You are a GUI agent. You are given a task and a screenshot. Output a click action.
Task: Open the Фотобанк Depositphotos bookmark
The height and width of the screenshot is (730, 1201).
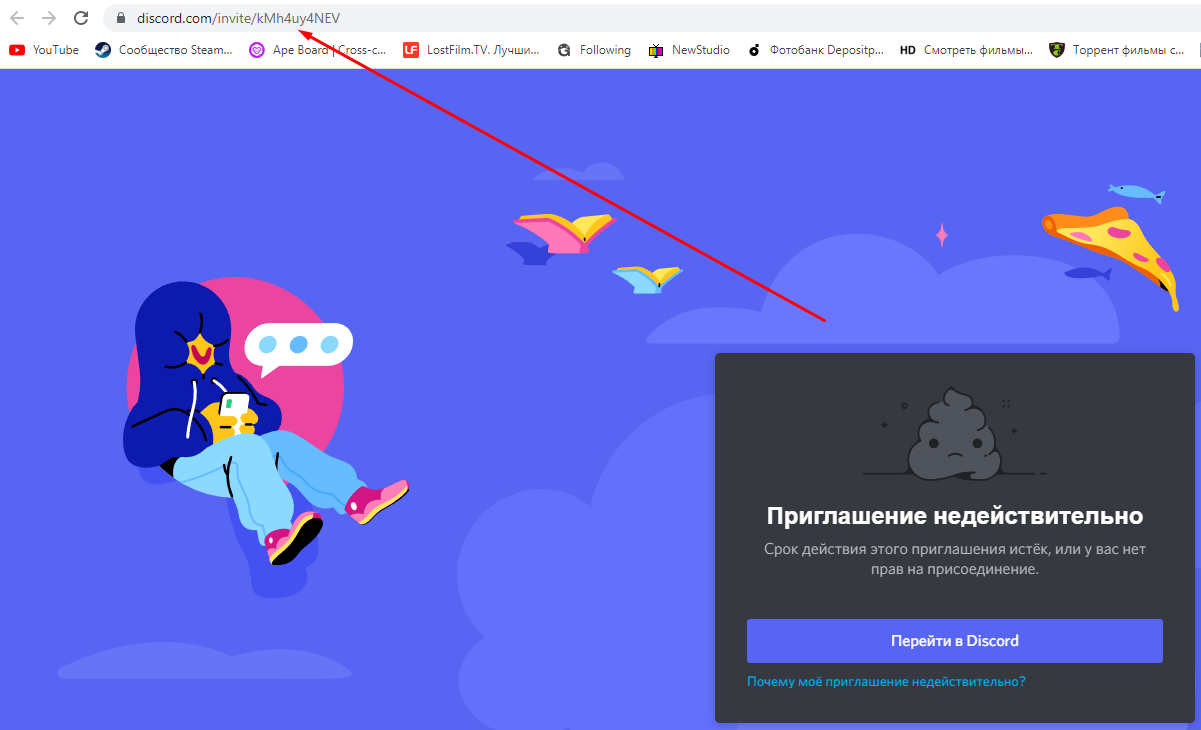(816, 50)
